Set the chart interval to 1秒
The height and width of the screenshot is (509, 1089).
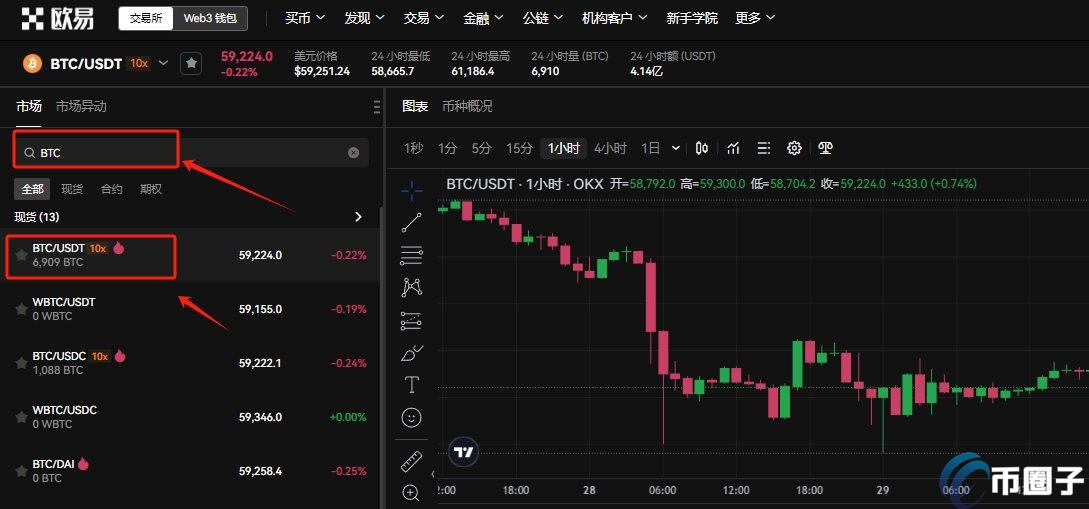pyautogui.click(x=413, y=148)
